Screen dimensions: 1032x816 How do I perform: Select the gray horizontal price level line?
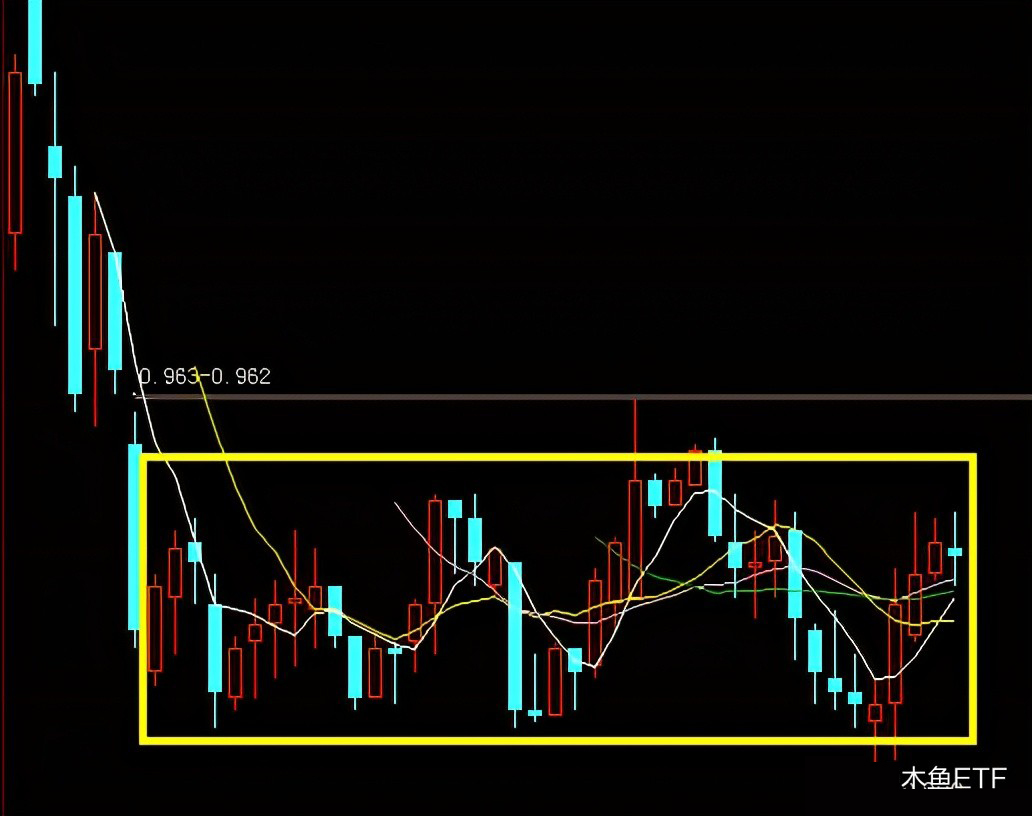(600, 397)
